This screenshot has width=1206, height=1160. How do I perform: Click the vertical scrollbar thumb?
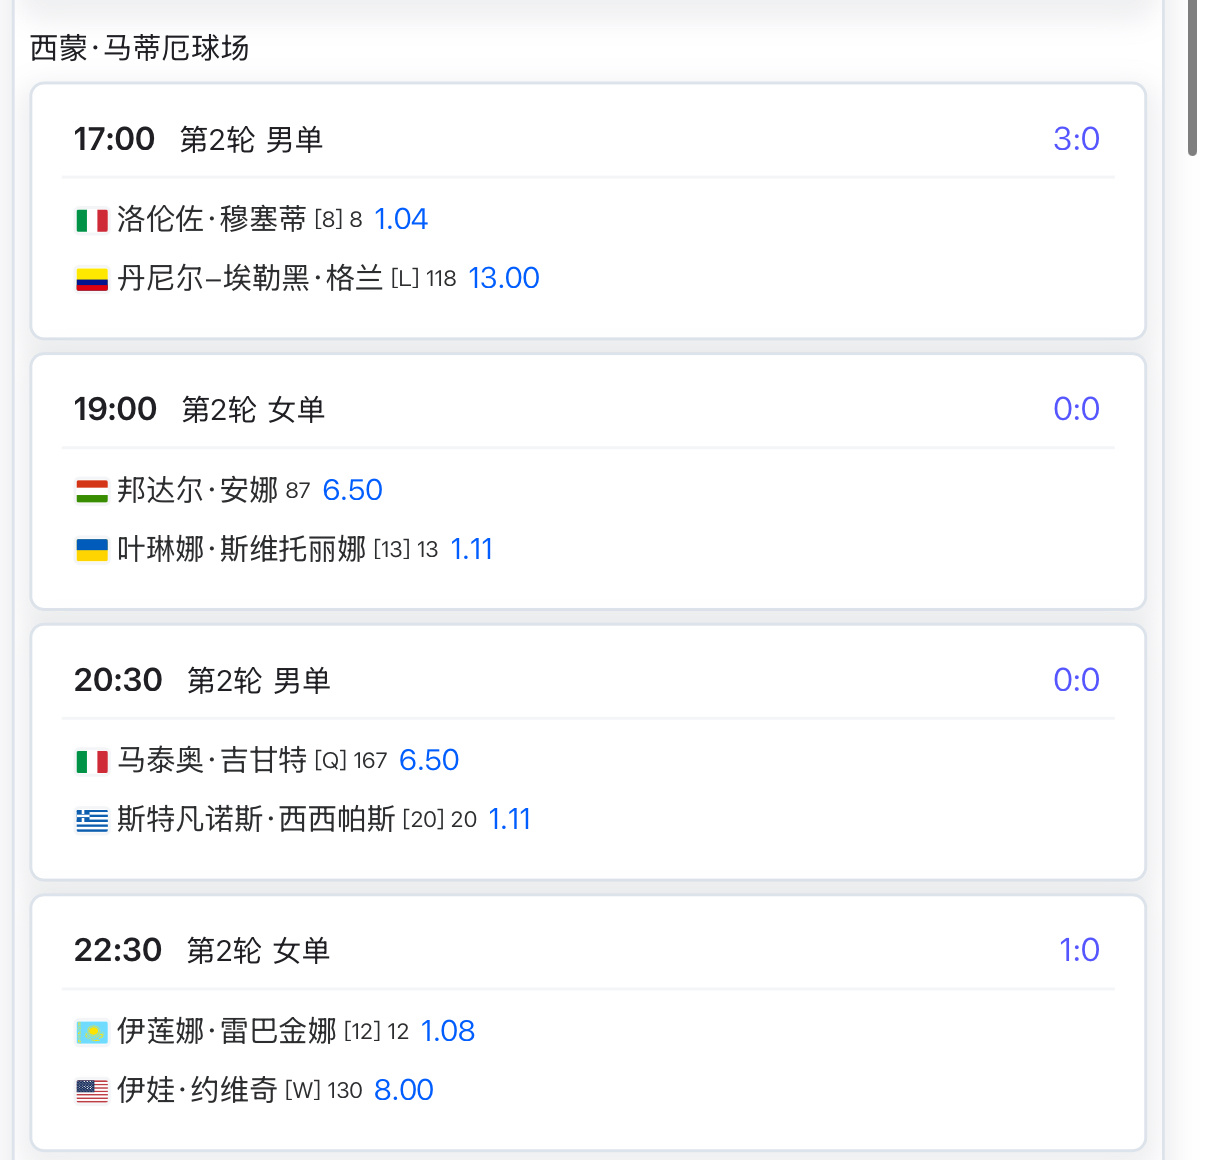pos(1192,78)
